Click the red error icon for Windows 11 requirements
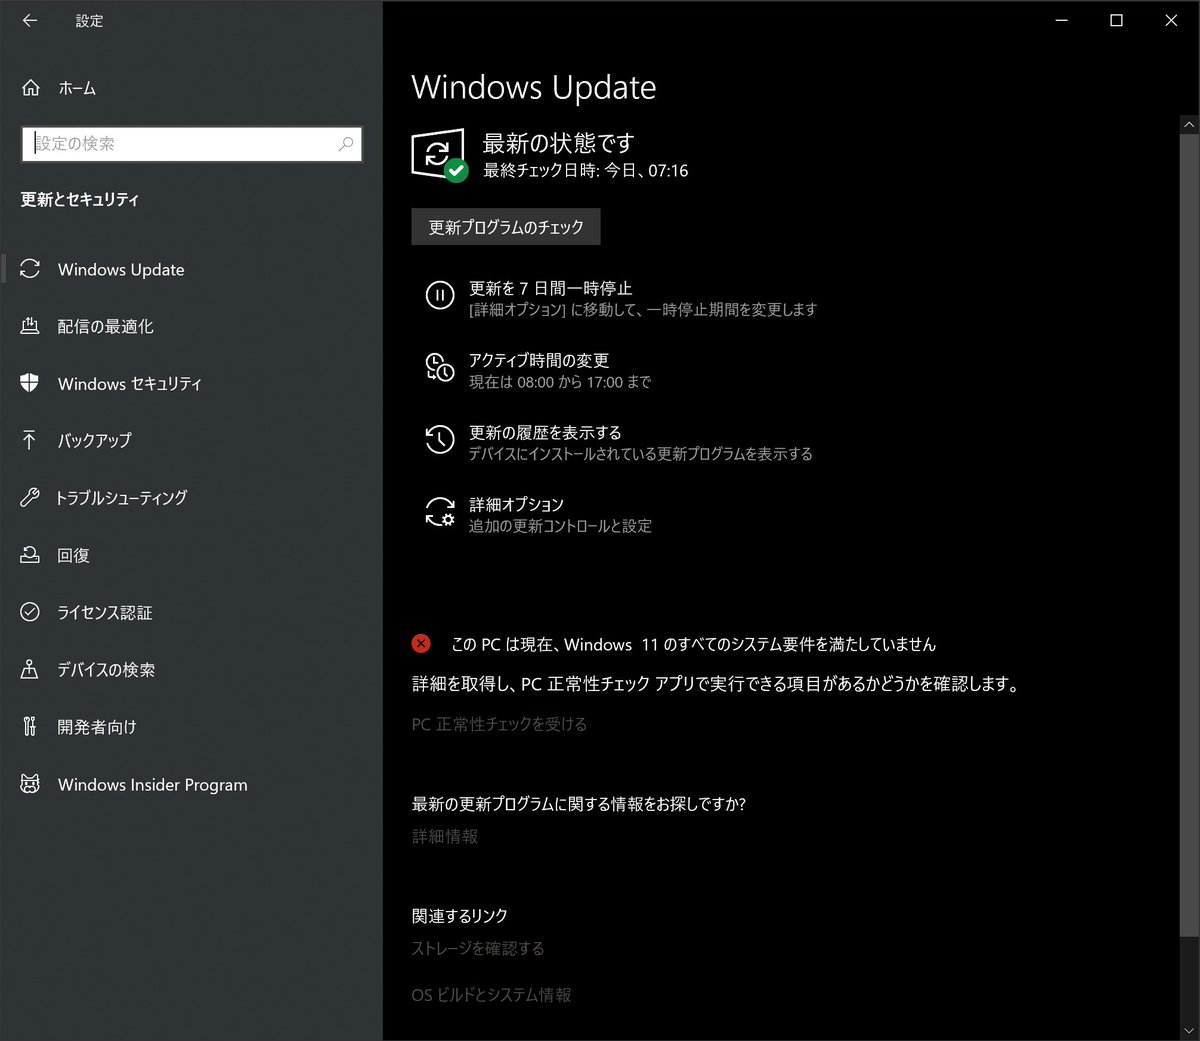The image size is (1200, 1041). pyautogui.click(x=421, y=643)
